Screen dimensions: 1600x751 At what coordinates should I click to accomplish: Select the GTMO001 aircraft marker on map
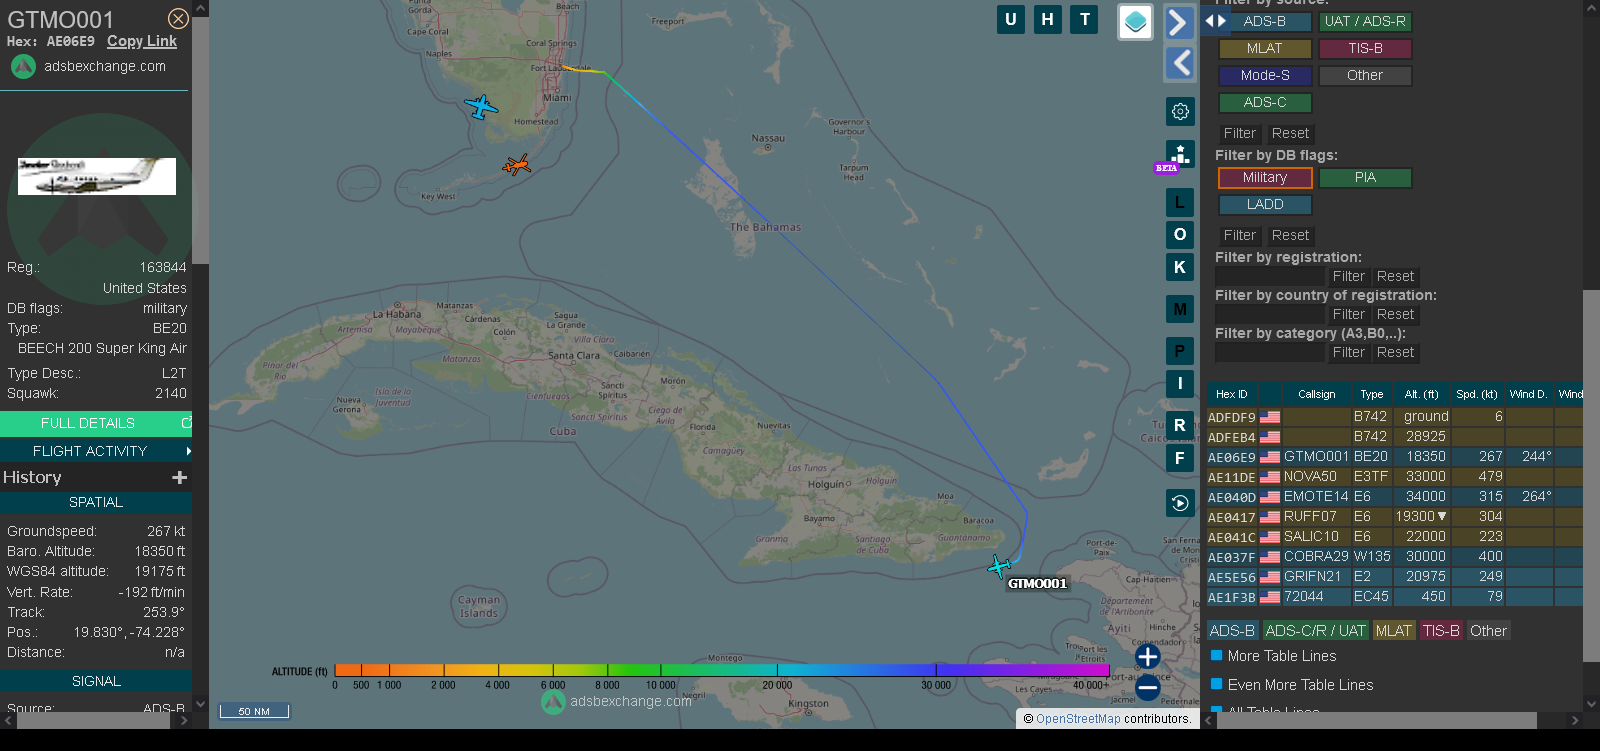coord(998,567)
